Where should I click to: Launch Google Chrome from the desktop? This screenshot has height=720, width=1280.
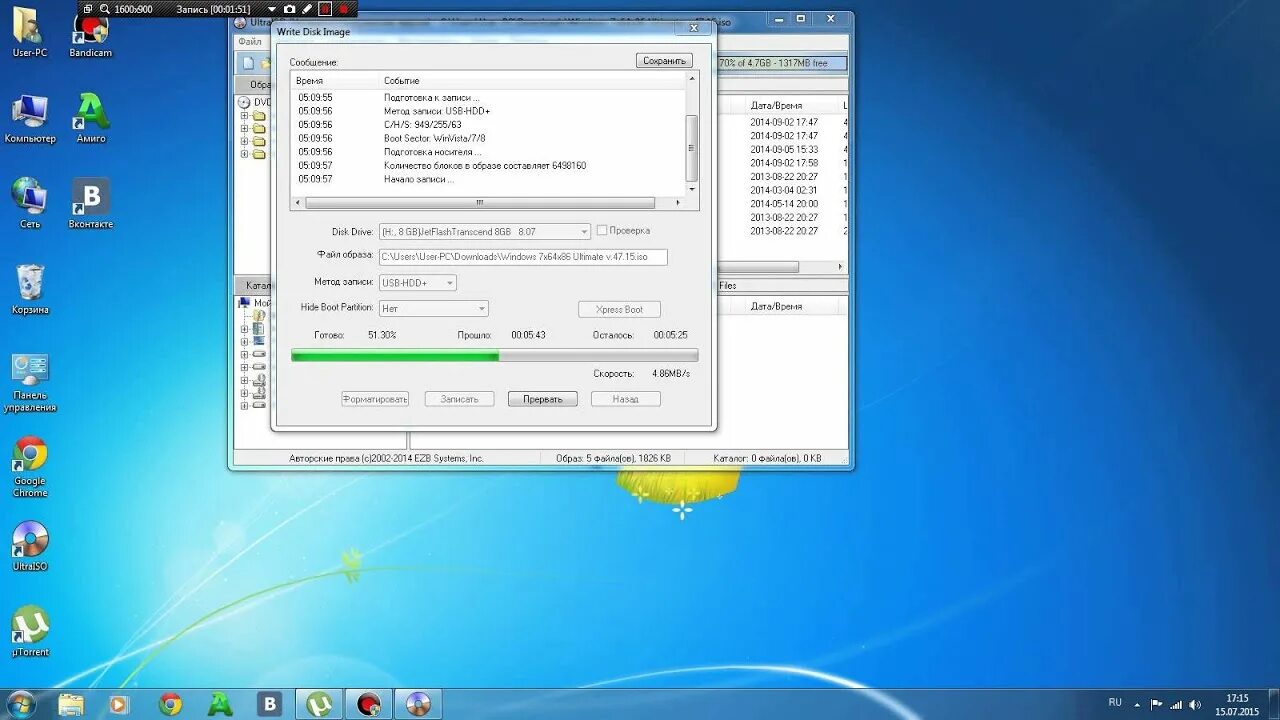click(x=30, y=467)
